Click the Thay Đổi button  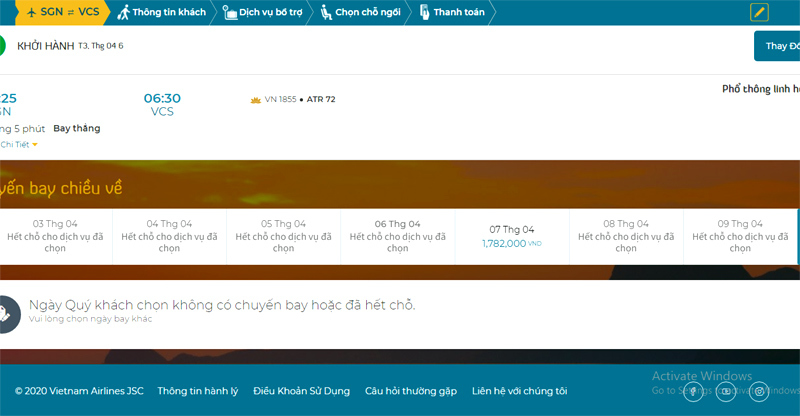click(x=778, y=46)
